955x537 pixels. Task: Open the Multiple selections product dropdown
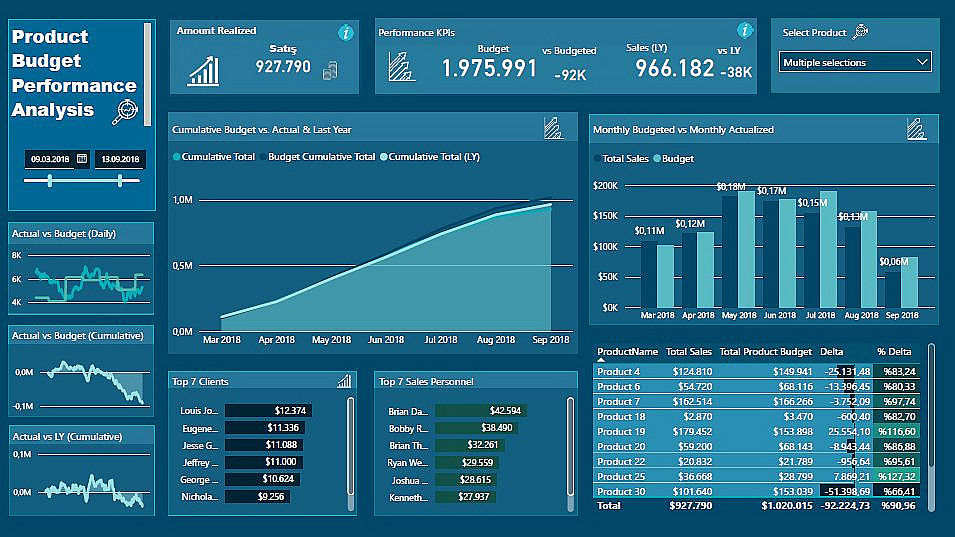[x=855, y=62]
